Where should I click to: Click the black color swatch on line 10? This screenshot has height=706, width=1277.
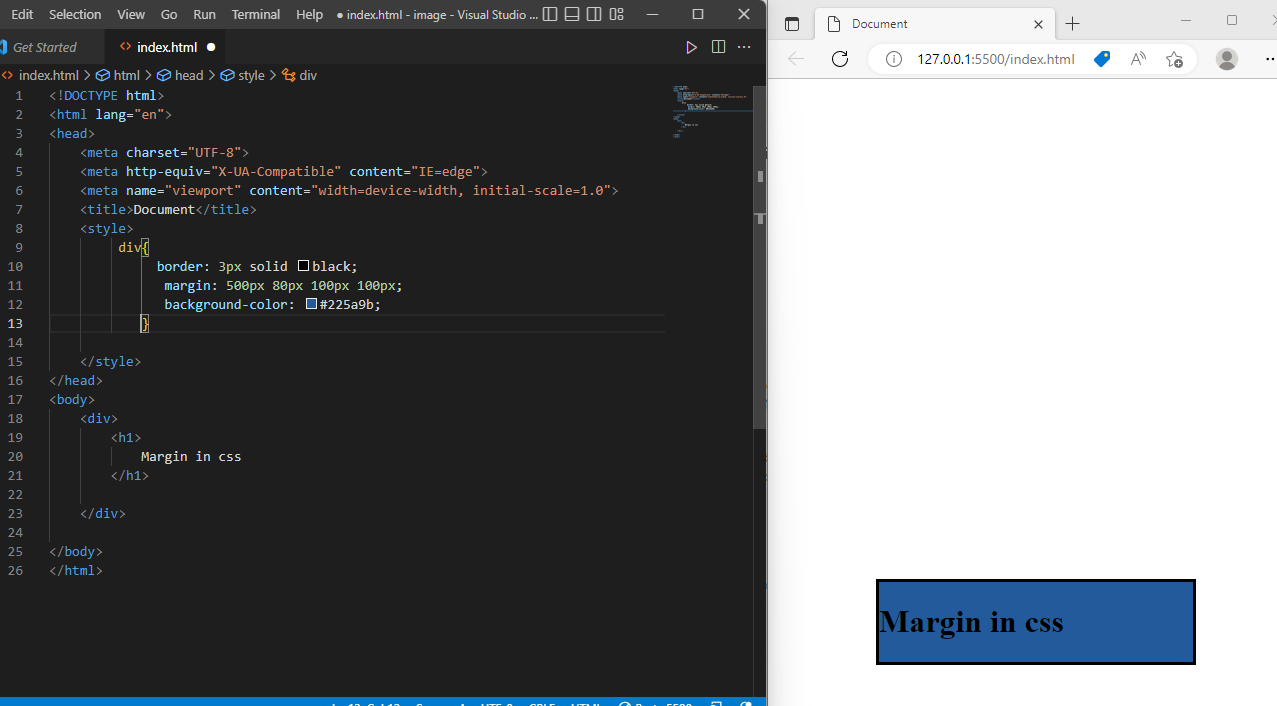click(x=303, y=266)
